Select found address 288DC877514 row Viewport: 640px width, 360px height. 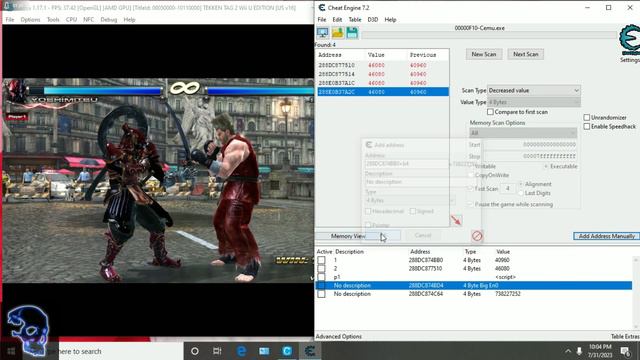click(x=383, y=74)
